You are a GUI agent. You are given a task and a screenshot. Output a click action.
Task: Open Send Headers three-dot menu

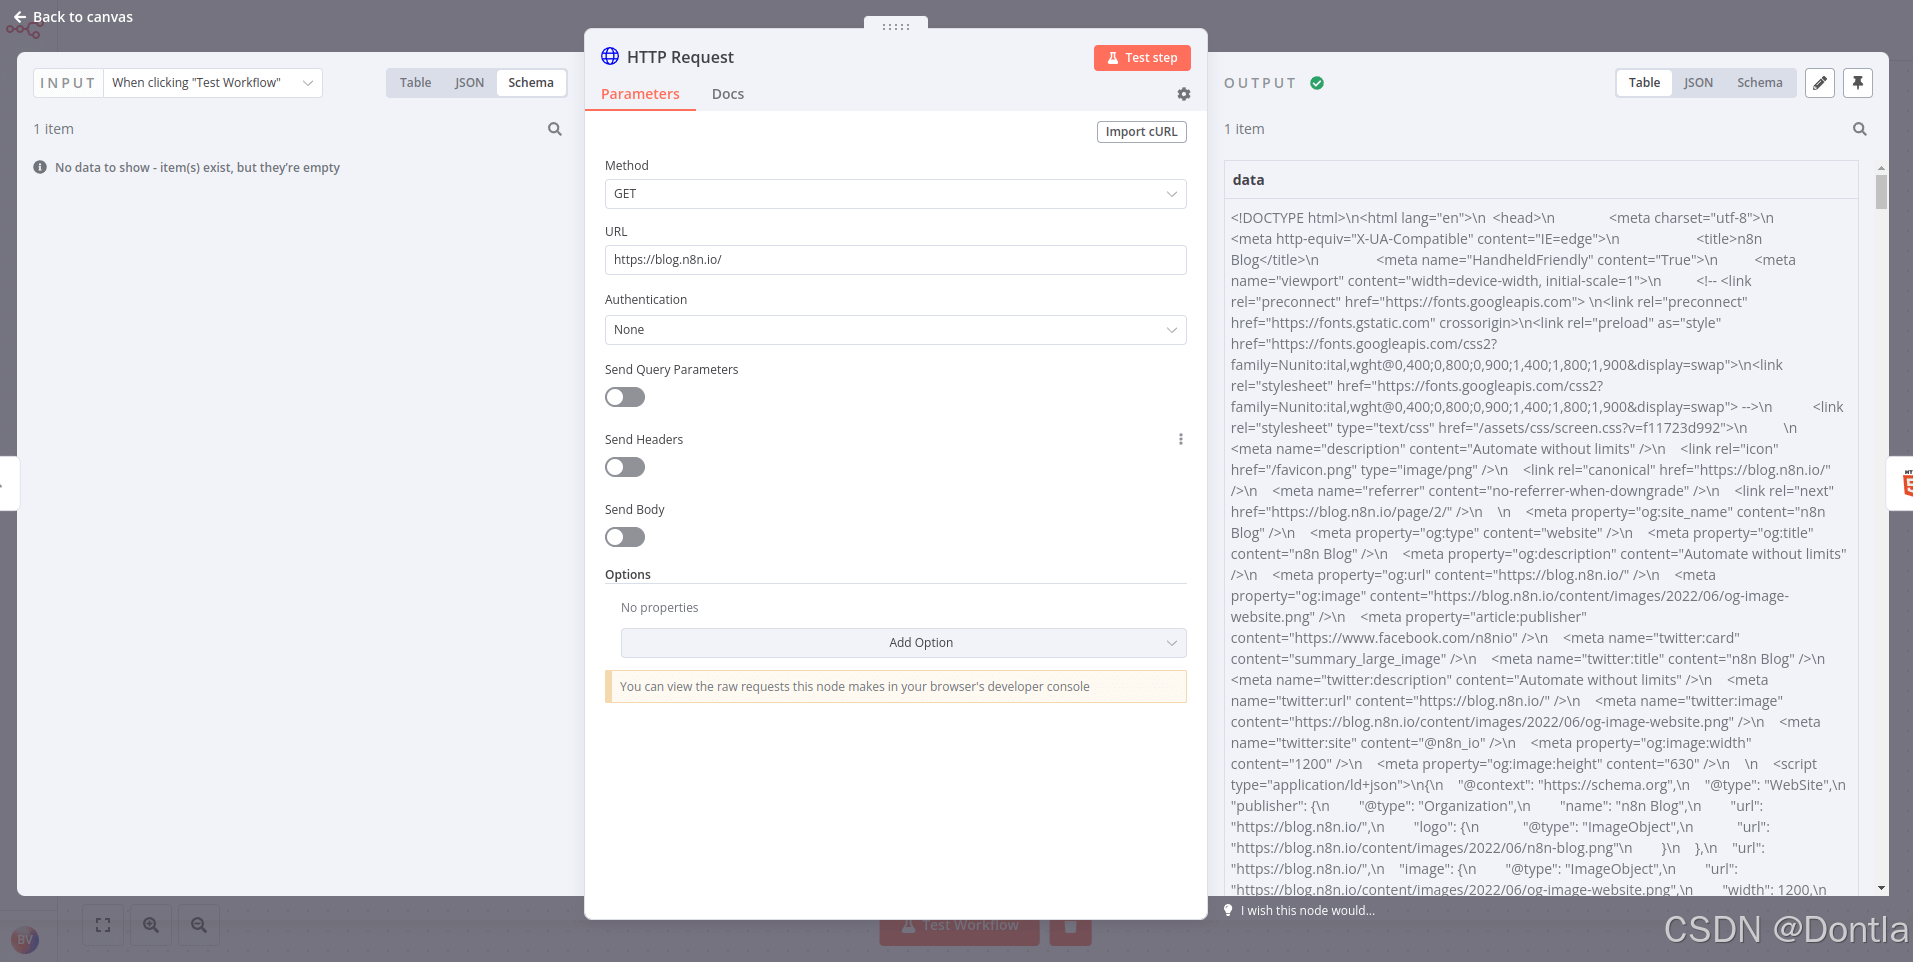coord(1181,439)
